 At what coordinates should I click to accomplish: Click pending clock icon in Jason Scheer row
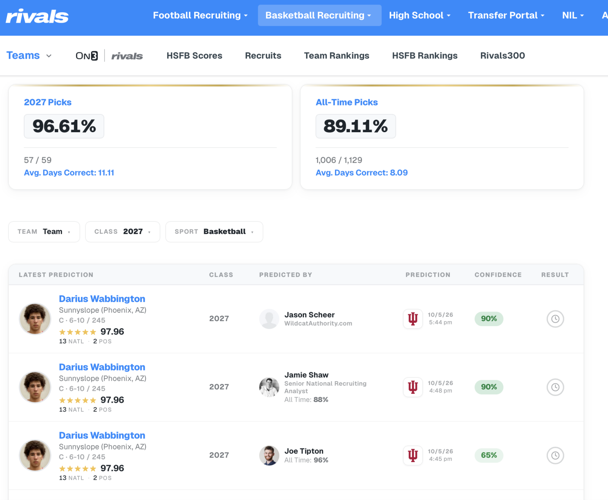[x=555, y=319]
